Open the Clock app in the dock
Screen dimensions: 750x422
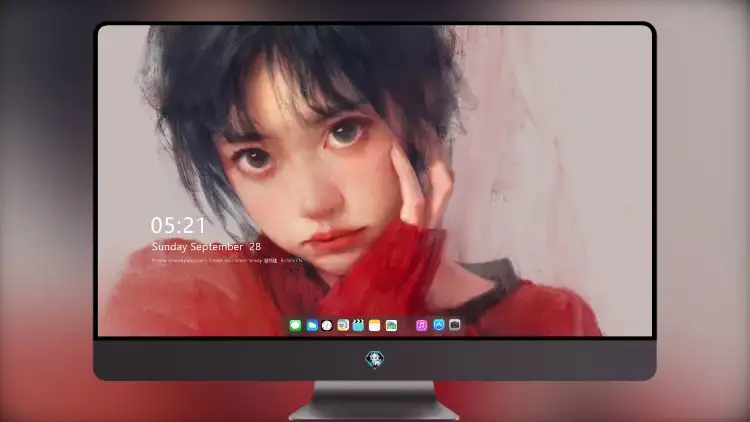click(x=327, y=325)
